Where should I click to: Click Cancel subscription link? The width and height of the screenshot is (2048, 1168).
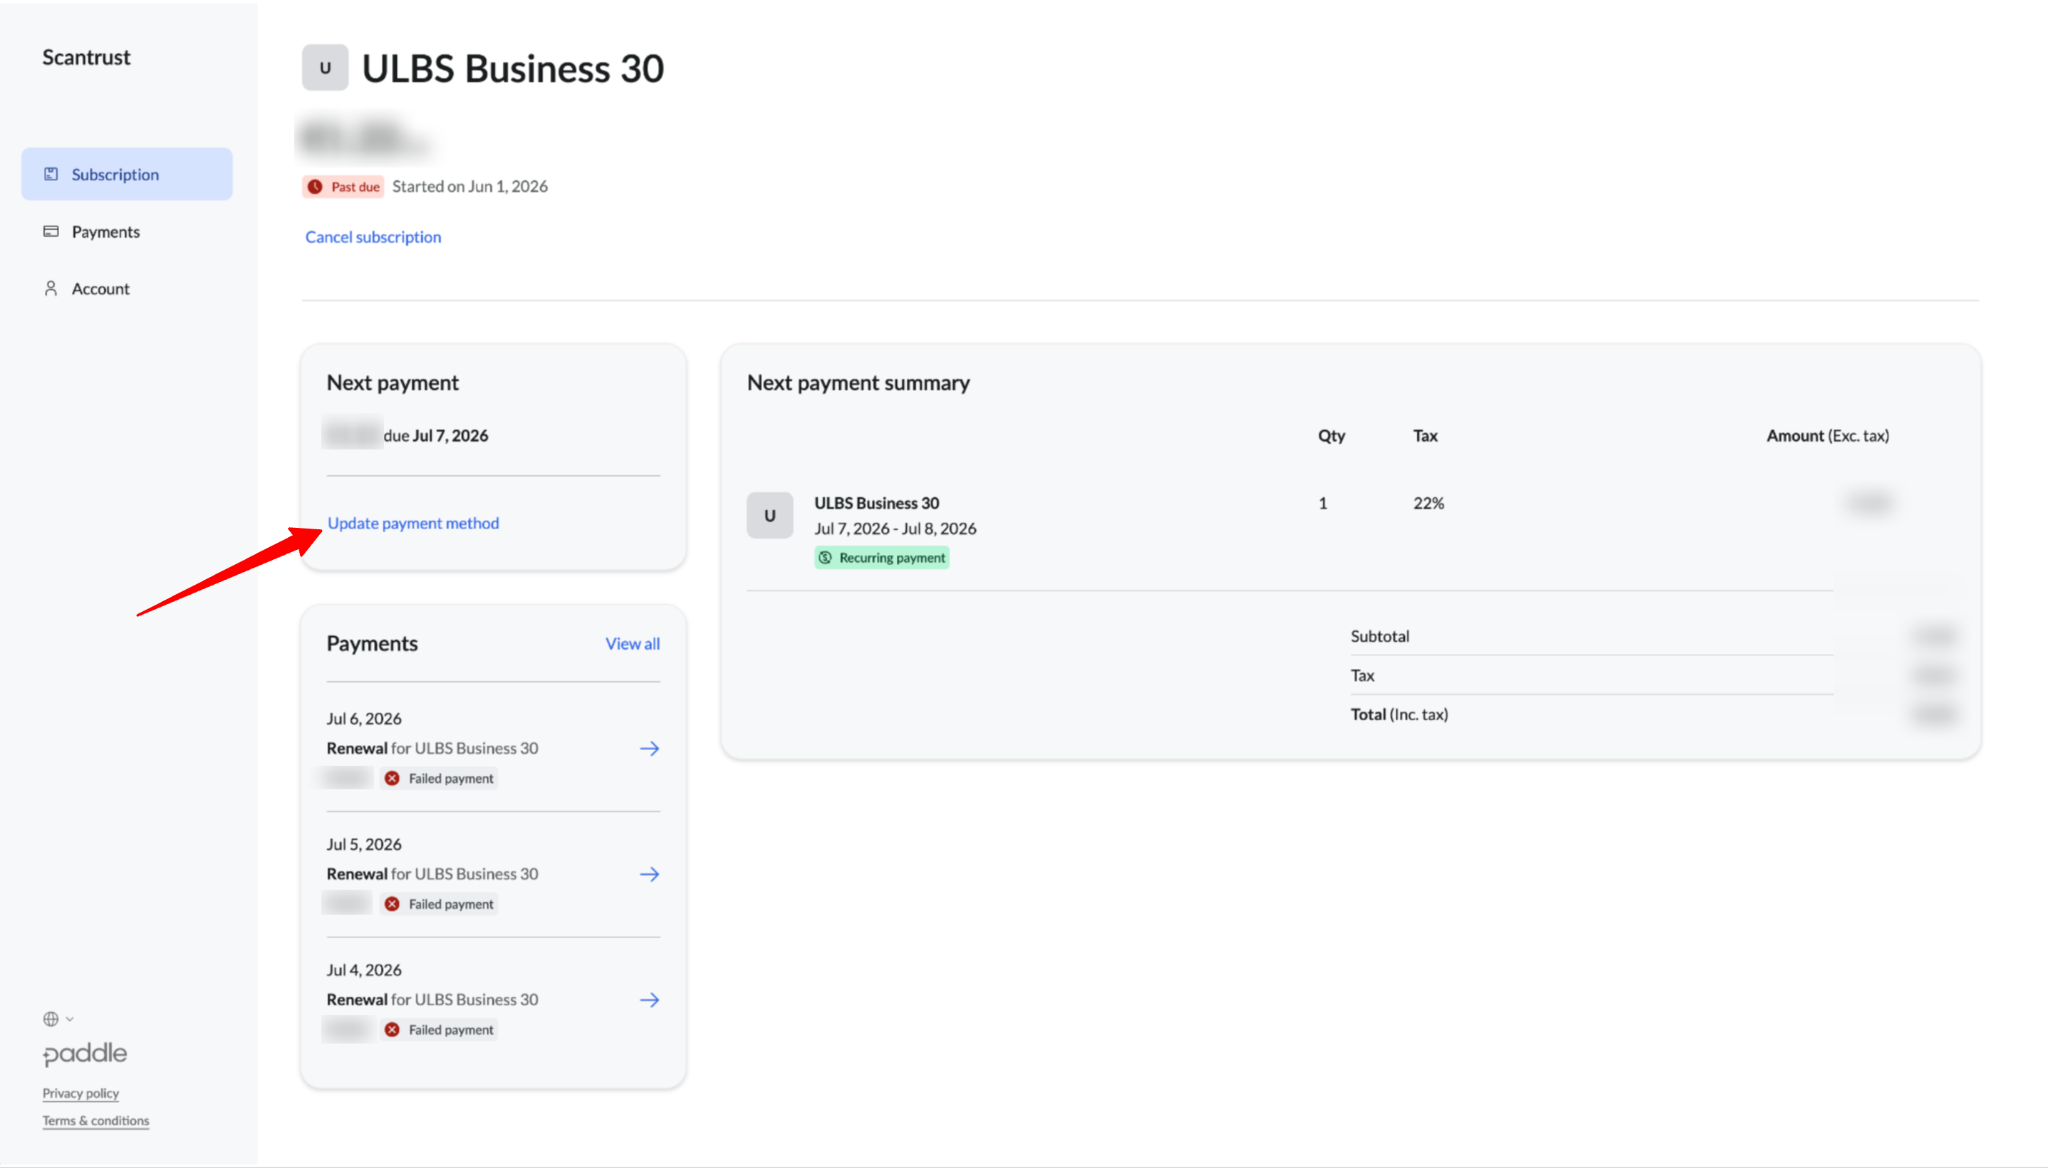tap(373, 237)
